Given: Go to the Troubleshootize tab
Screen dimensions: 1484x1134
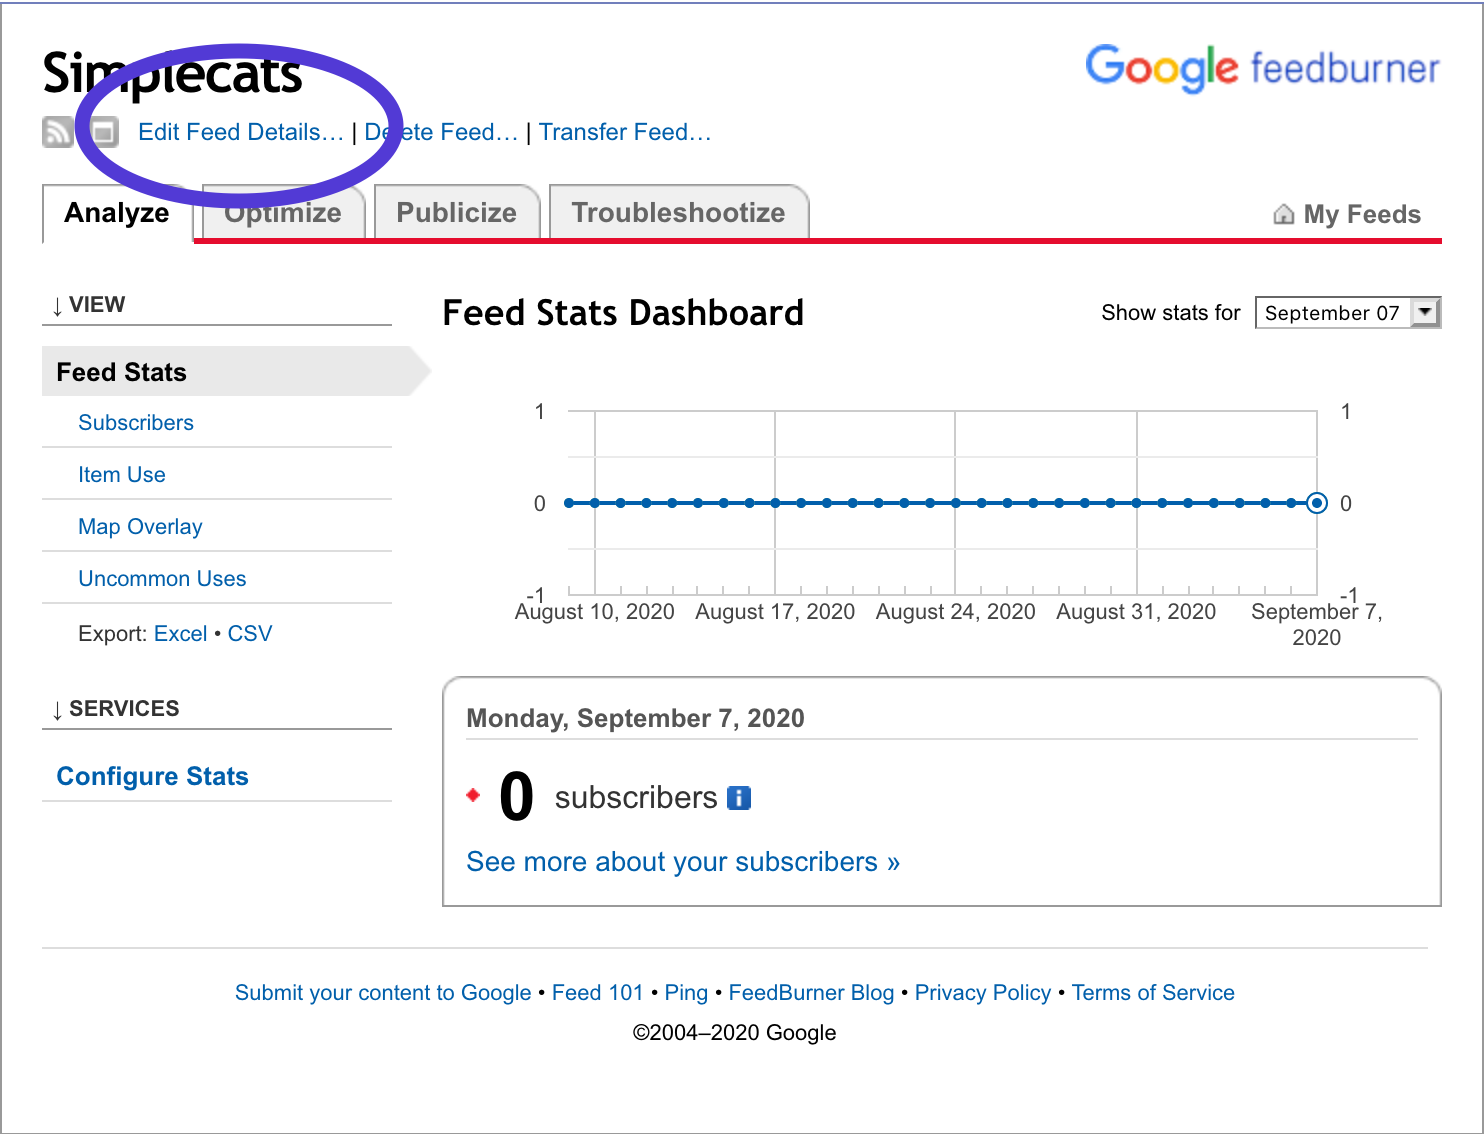Looking at the screenshot, I should point(678,213).
